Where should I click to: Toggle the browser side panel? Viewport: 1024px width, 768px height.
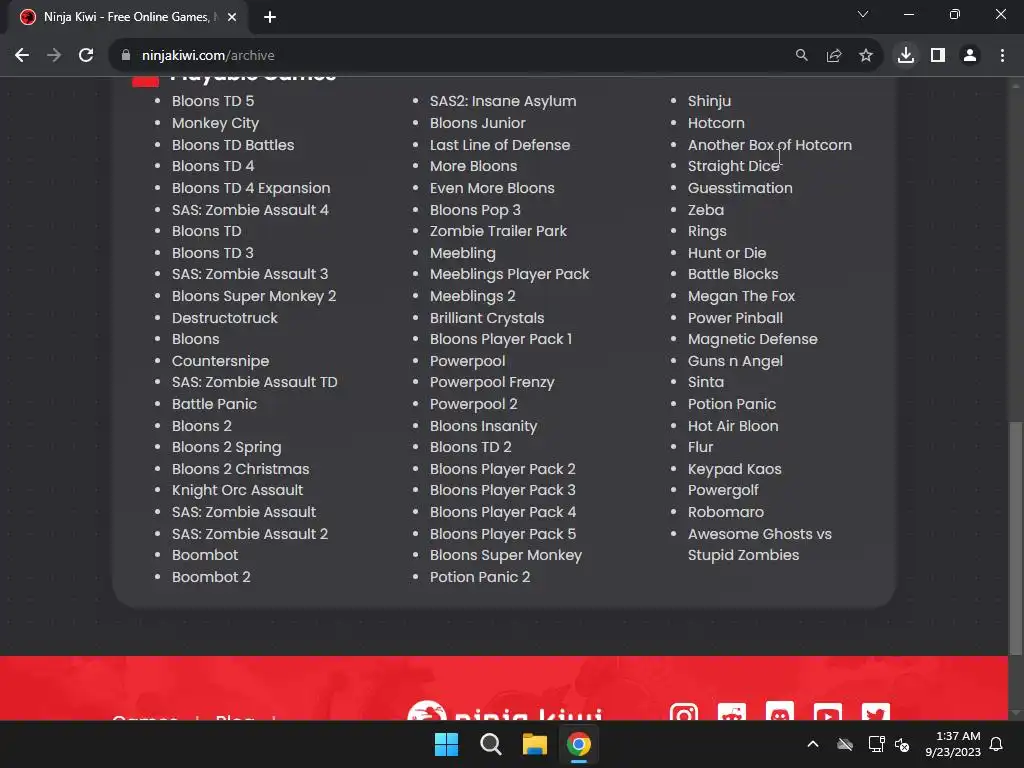(938, 56)
